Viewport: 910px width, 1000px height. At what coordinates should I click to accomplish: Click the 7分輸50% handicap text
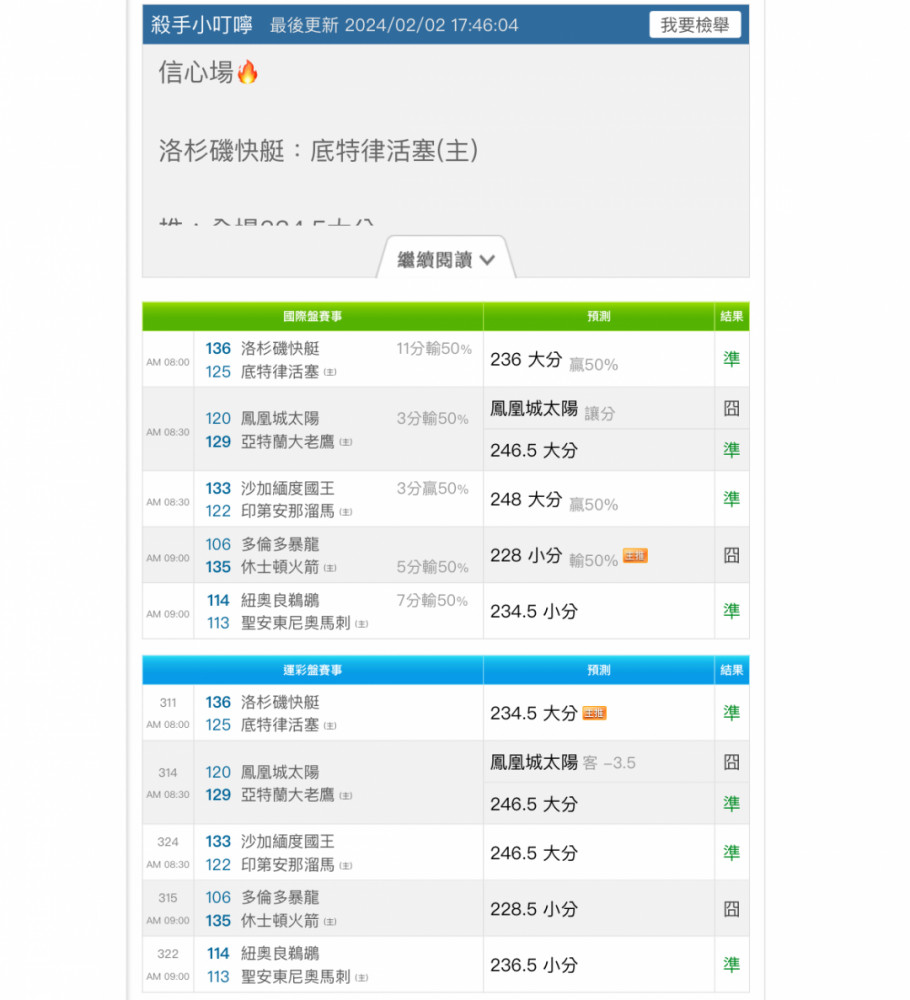[432, 601]
